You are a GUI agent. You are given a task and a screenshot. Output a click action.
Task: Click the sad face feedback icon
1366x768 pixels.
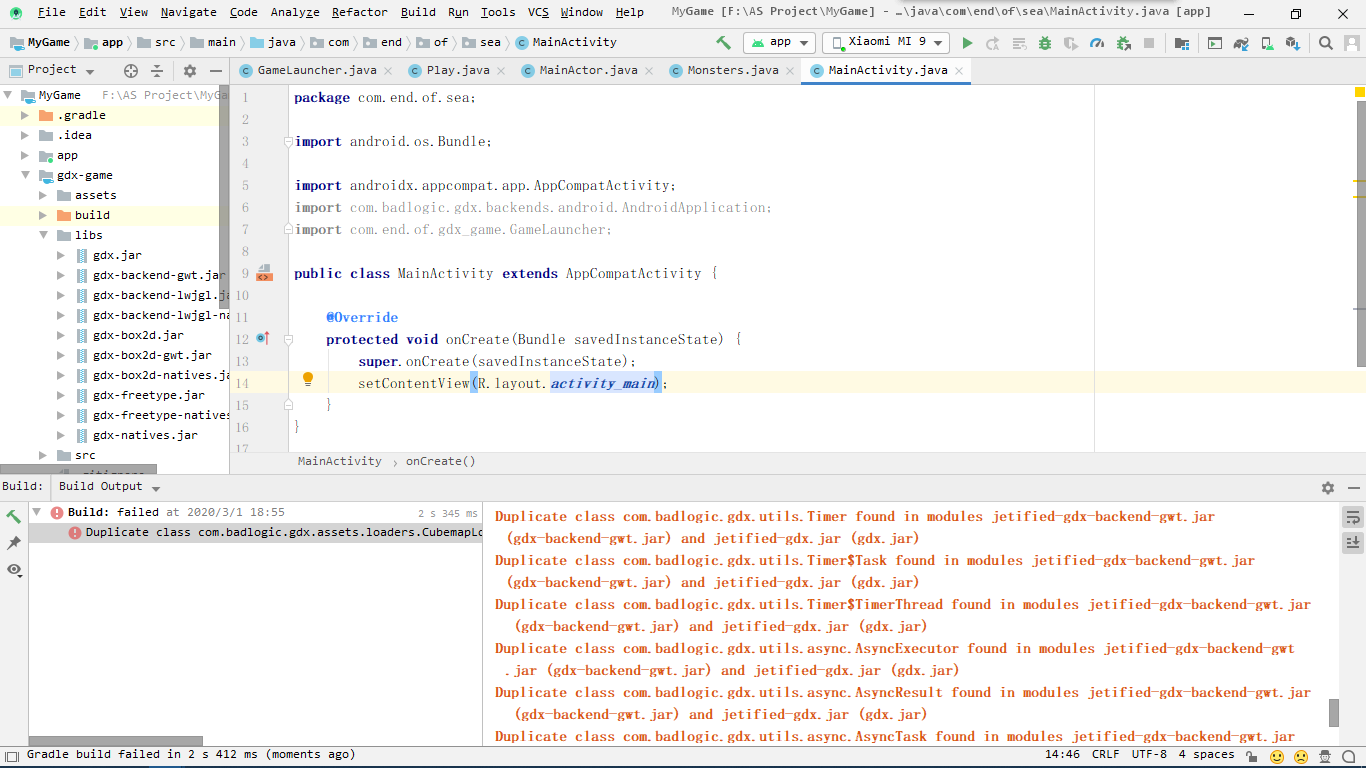[1301, 756]
